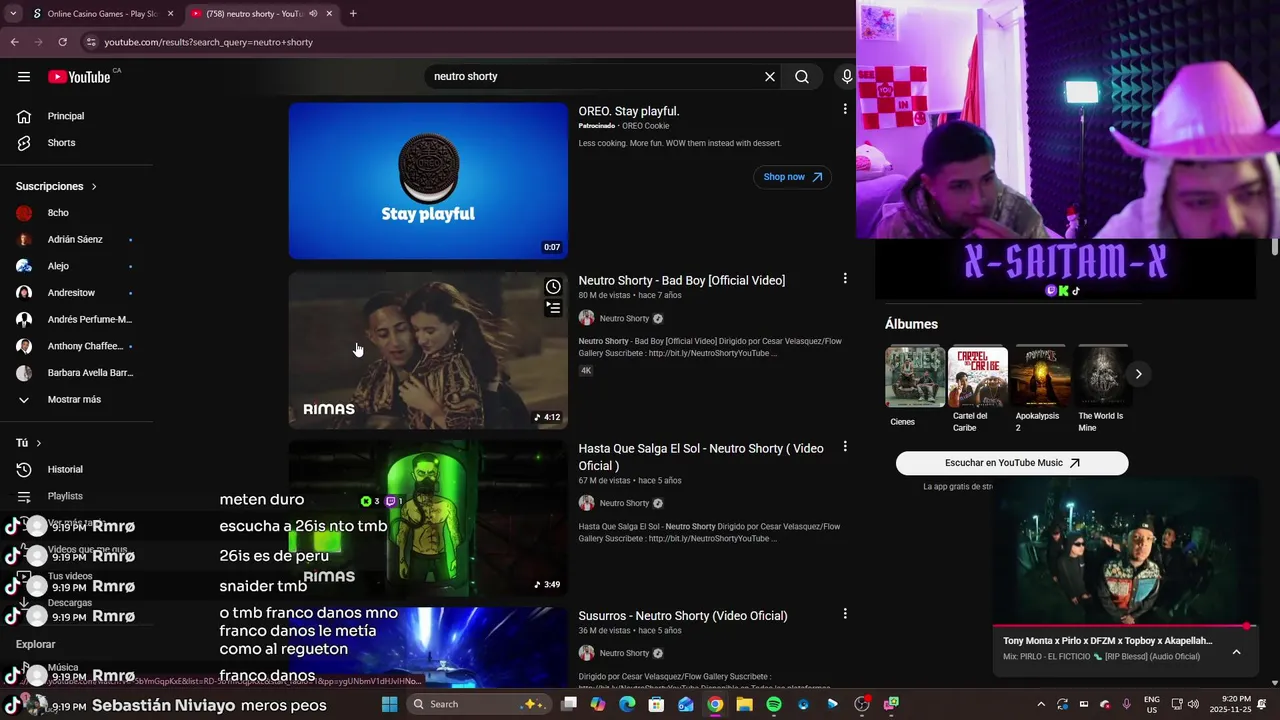Run search with the magnifier button
This screenshot has width=1280, height=720.
(x=802, y=77)
